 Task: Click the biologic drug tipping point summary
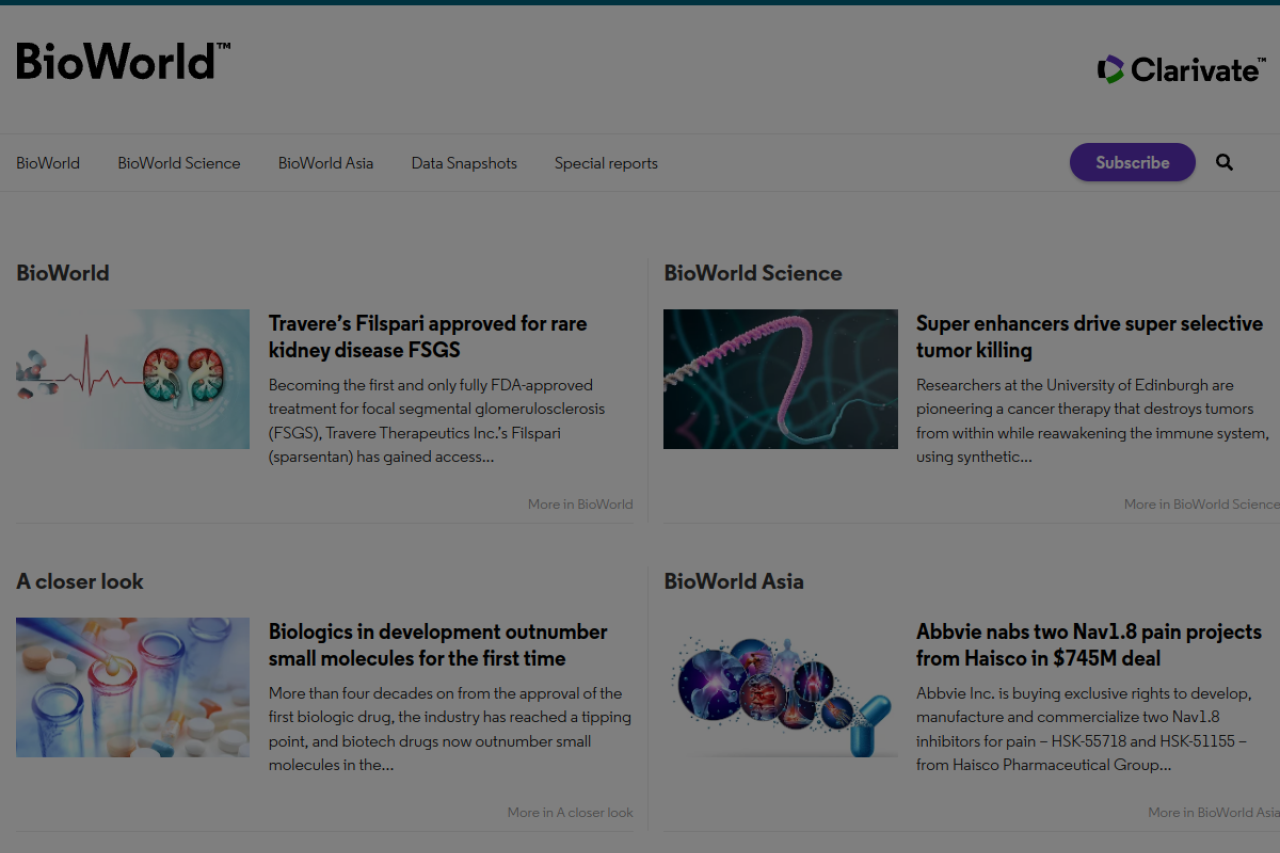[x=450, y=729]
